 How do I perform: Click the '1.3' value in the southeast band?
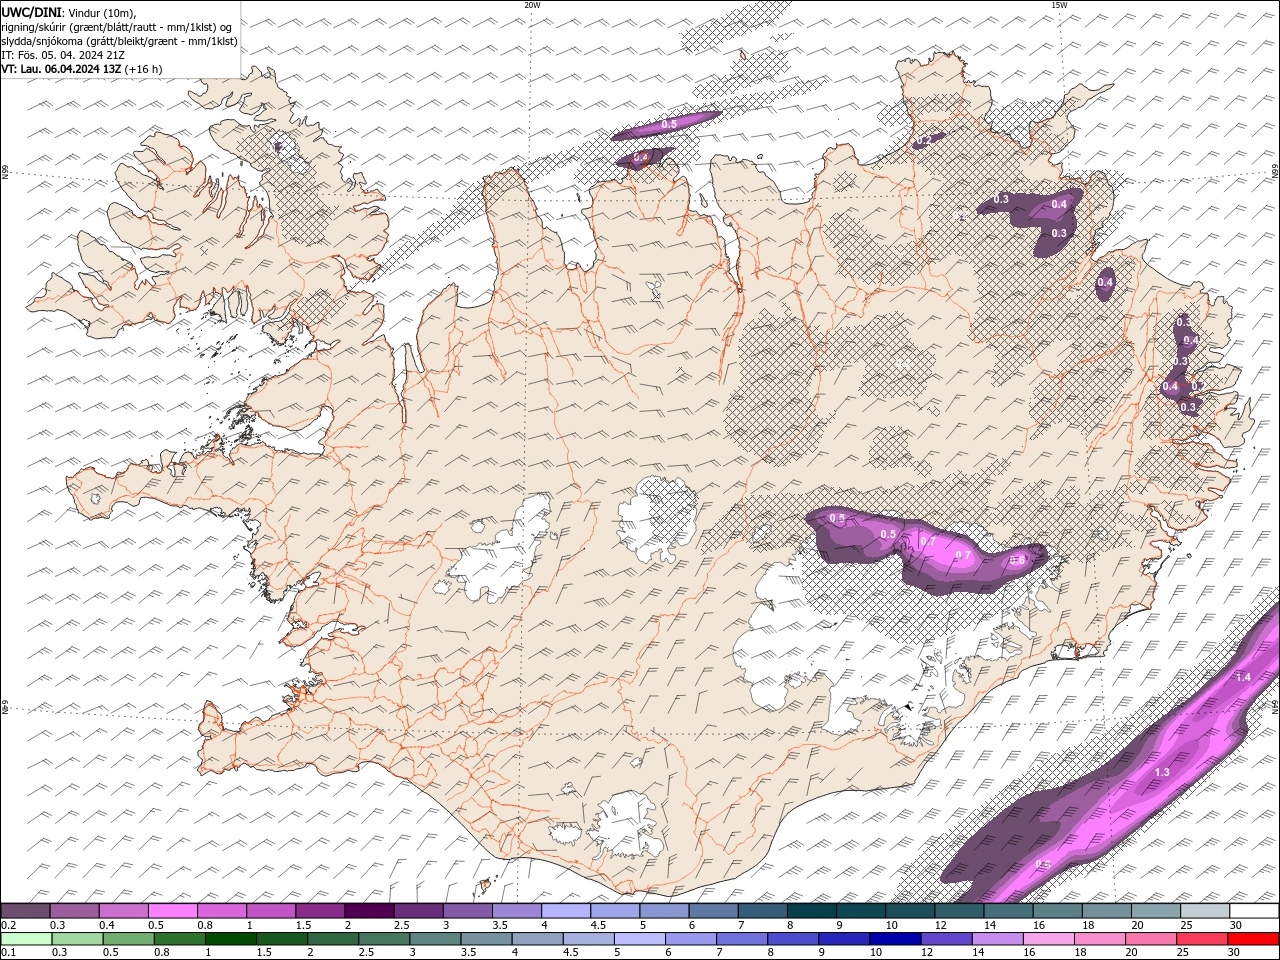tap(1162, 772)
